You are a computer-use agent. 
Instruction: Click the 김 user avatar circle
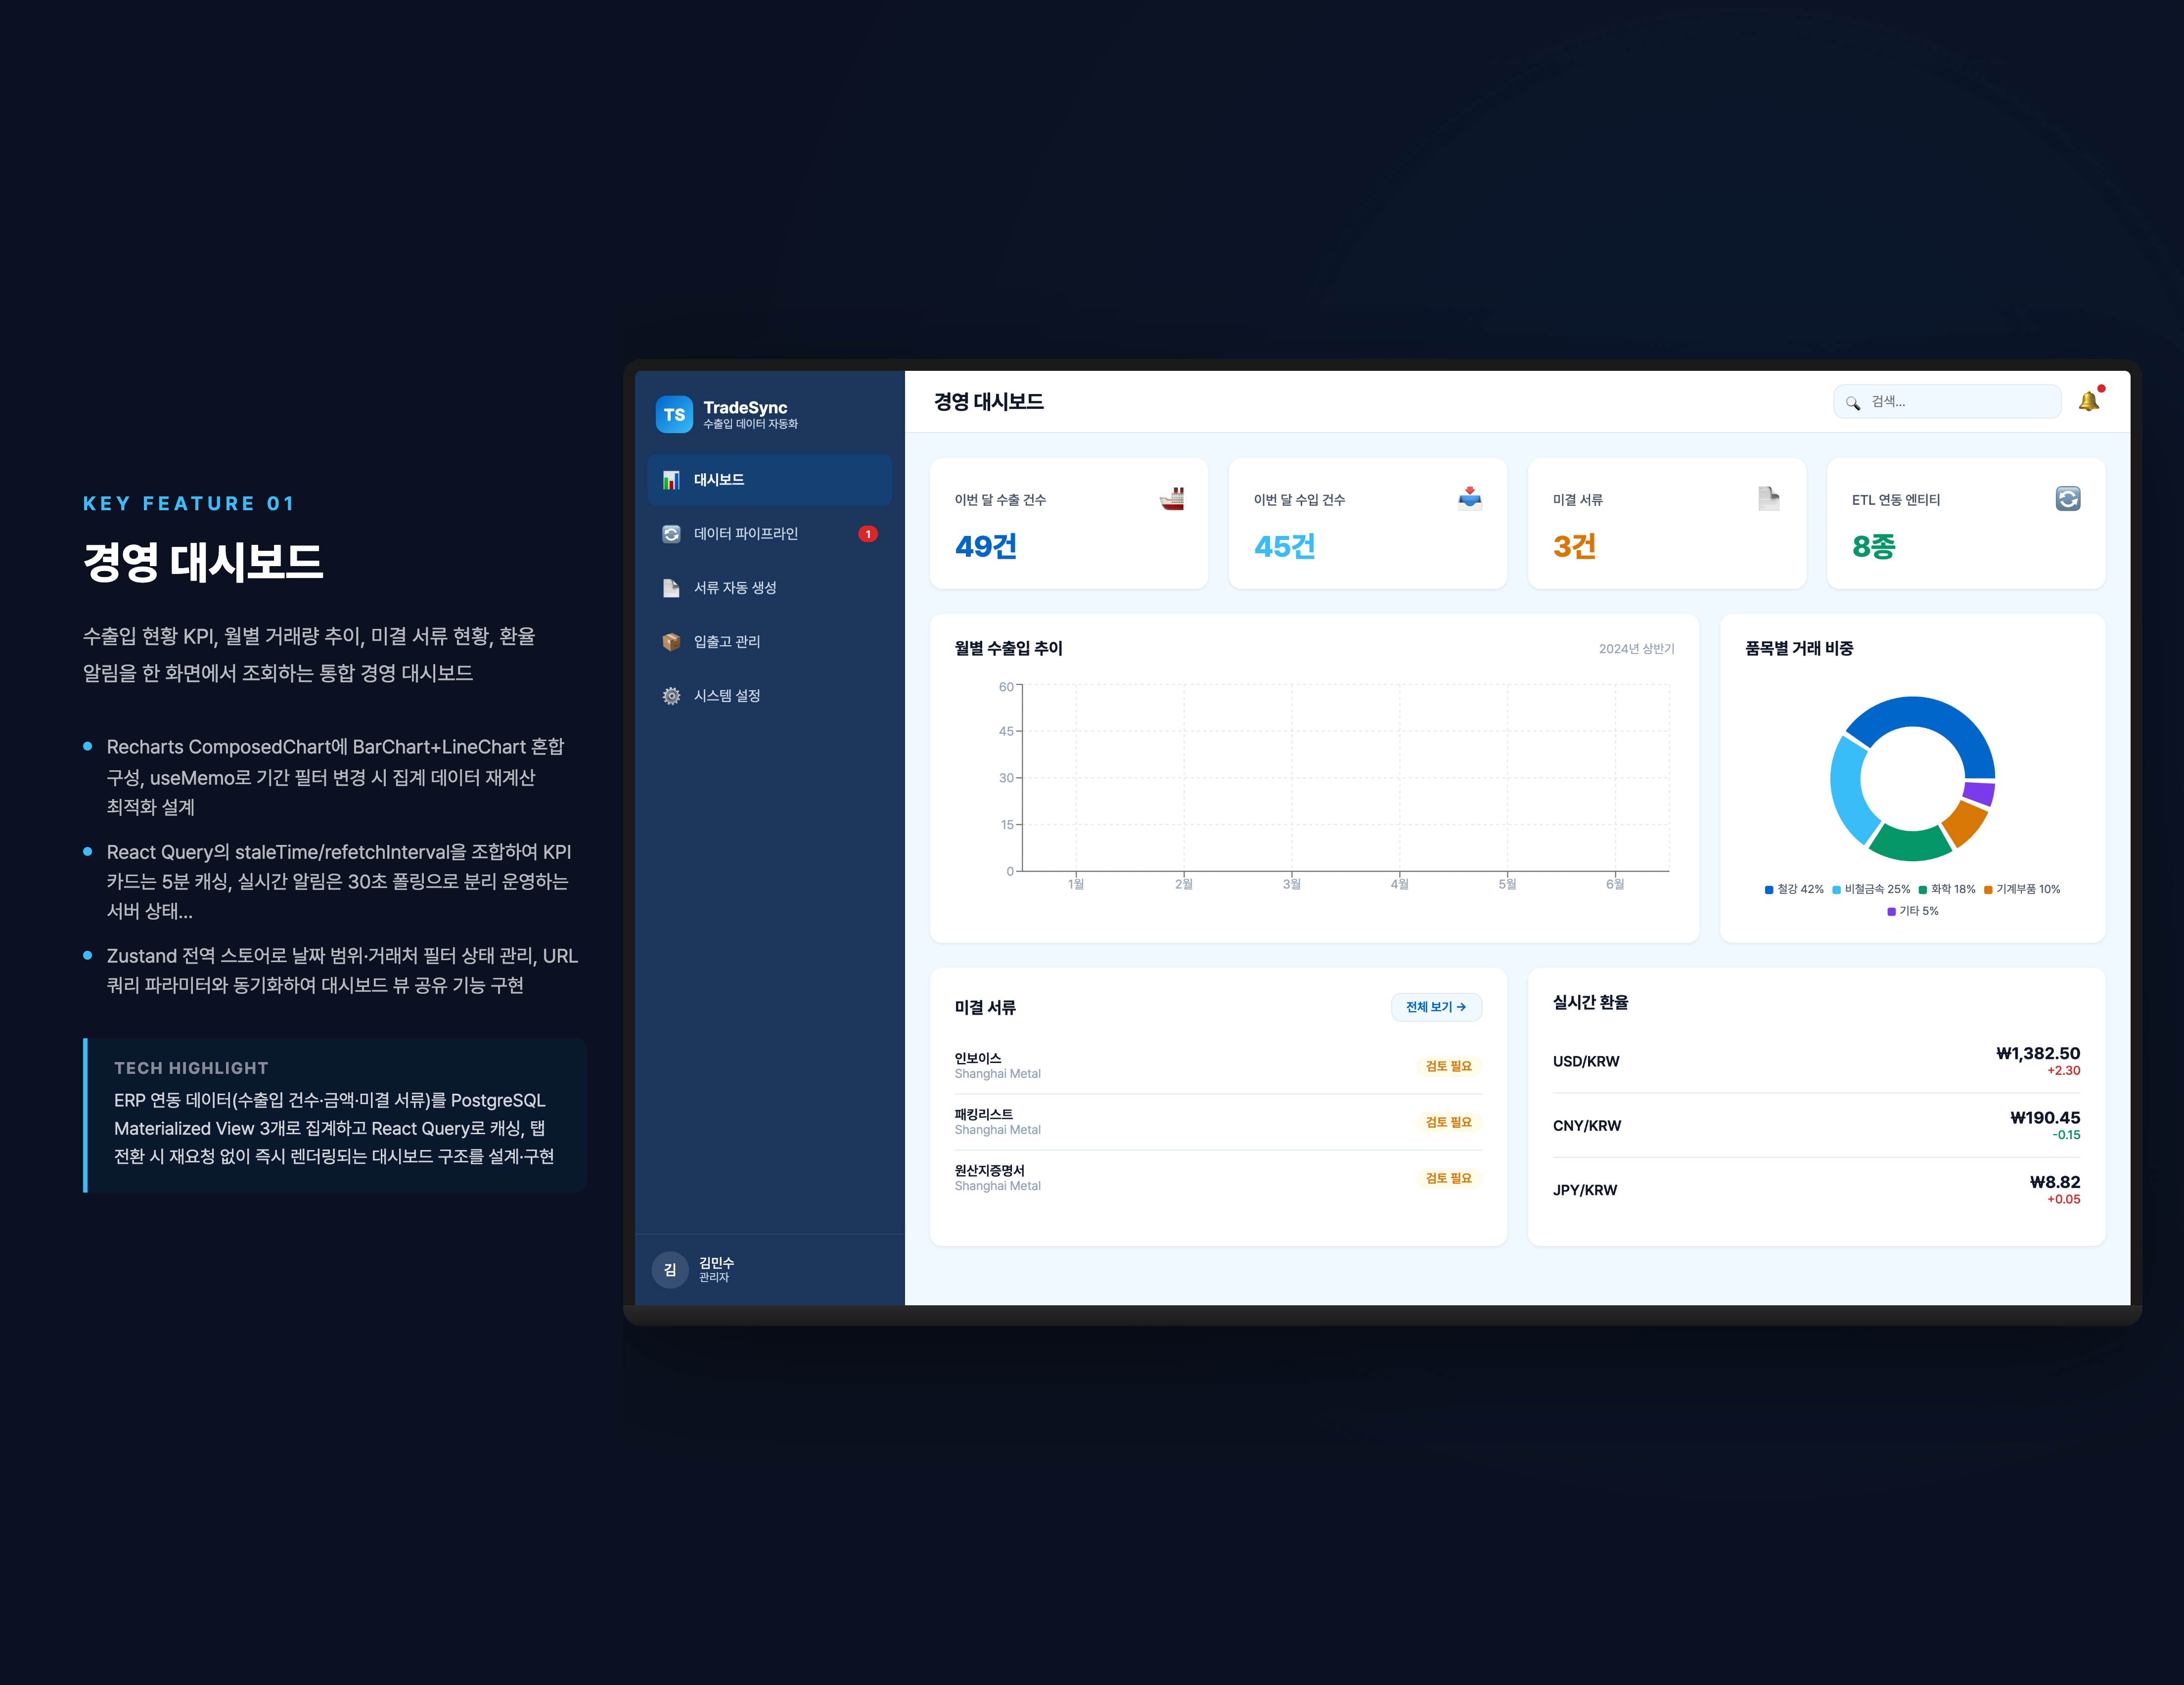click(x=670, y=1269)
